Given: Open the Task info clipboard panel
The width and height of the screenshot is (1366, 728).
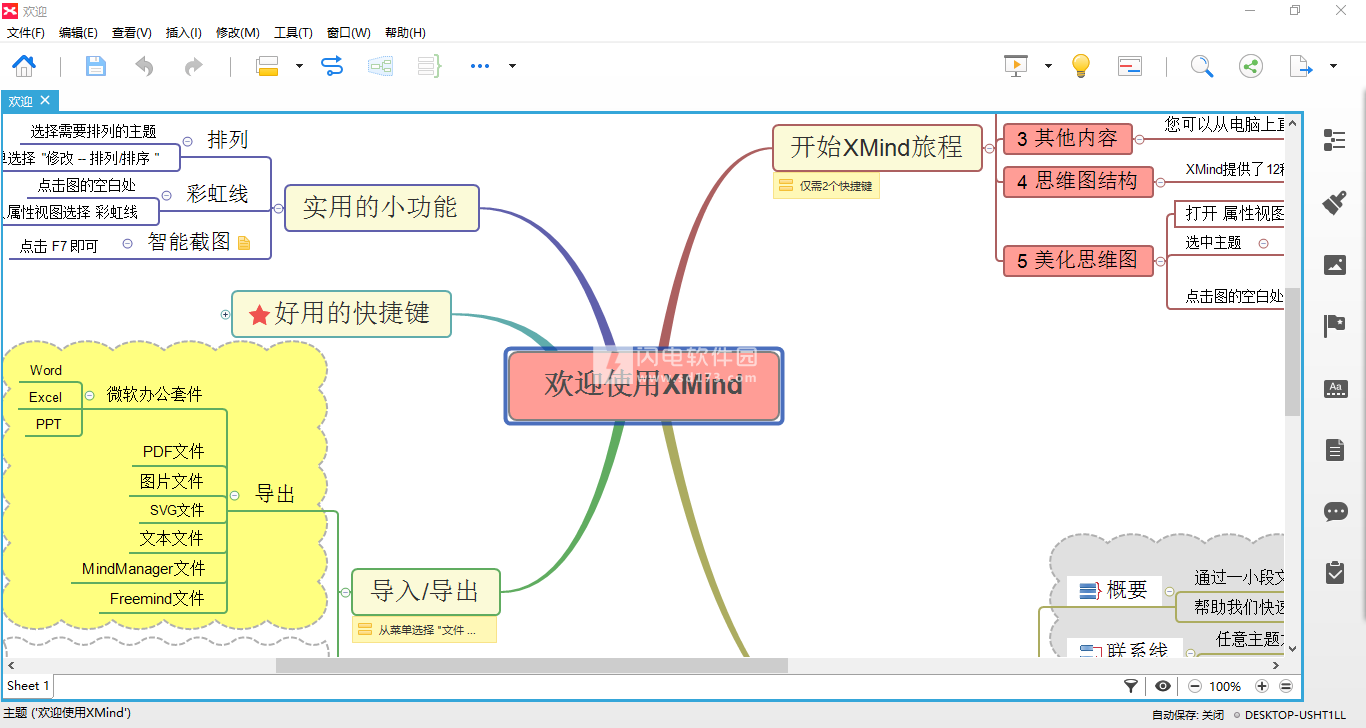Looking at the screenshot, I should [x=1335, y=572].
